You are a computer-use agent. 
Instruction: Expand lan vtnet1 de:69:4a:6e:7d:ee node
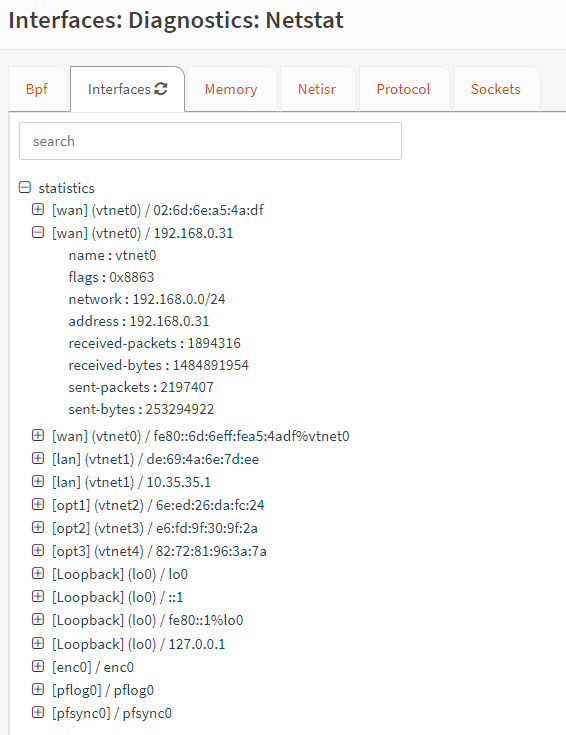pyautogui.click(x=38, y=458)
